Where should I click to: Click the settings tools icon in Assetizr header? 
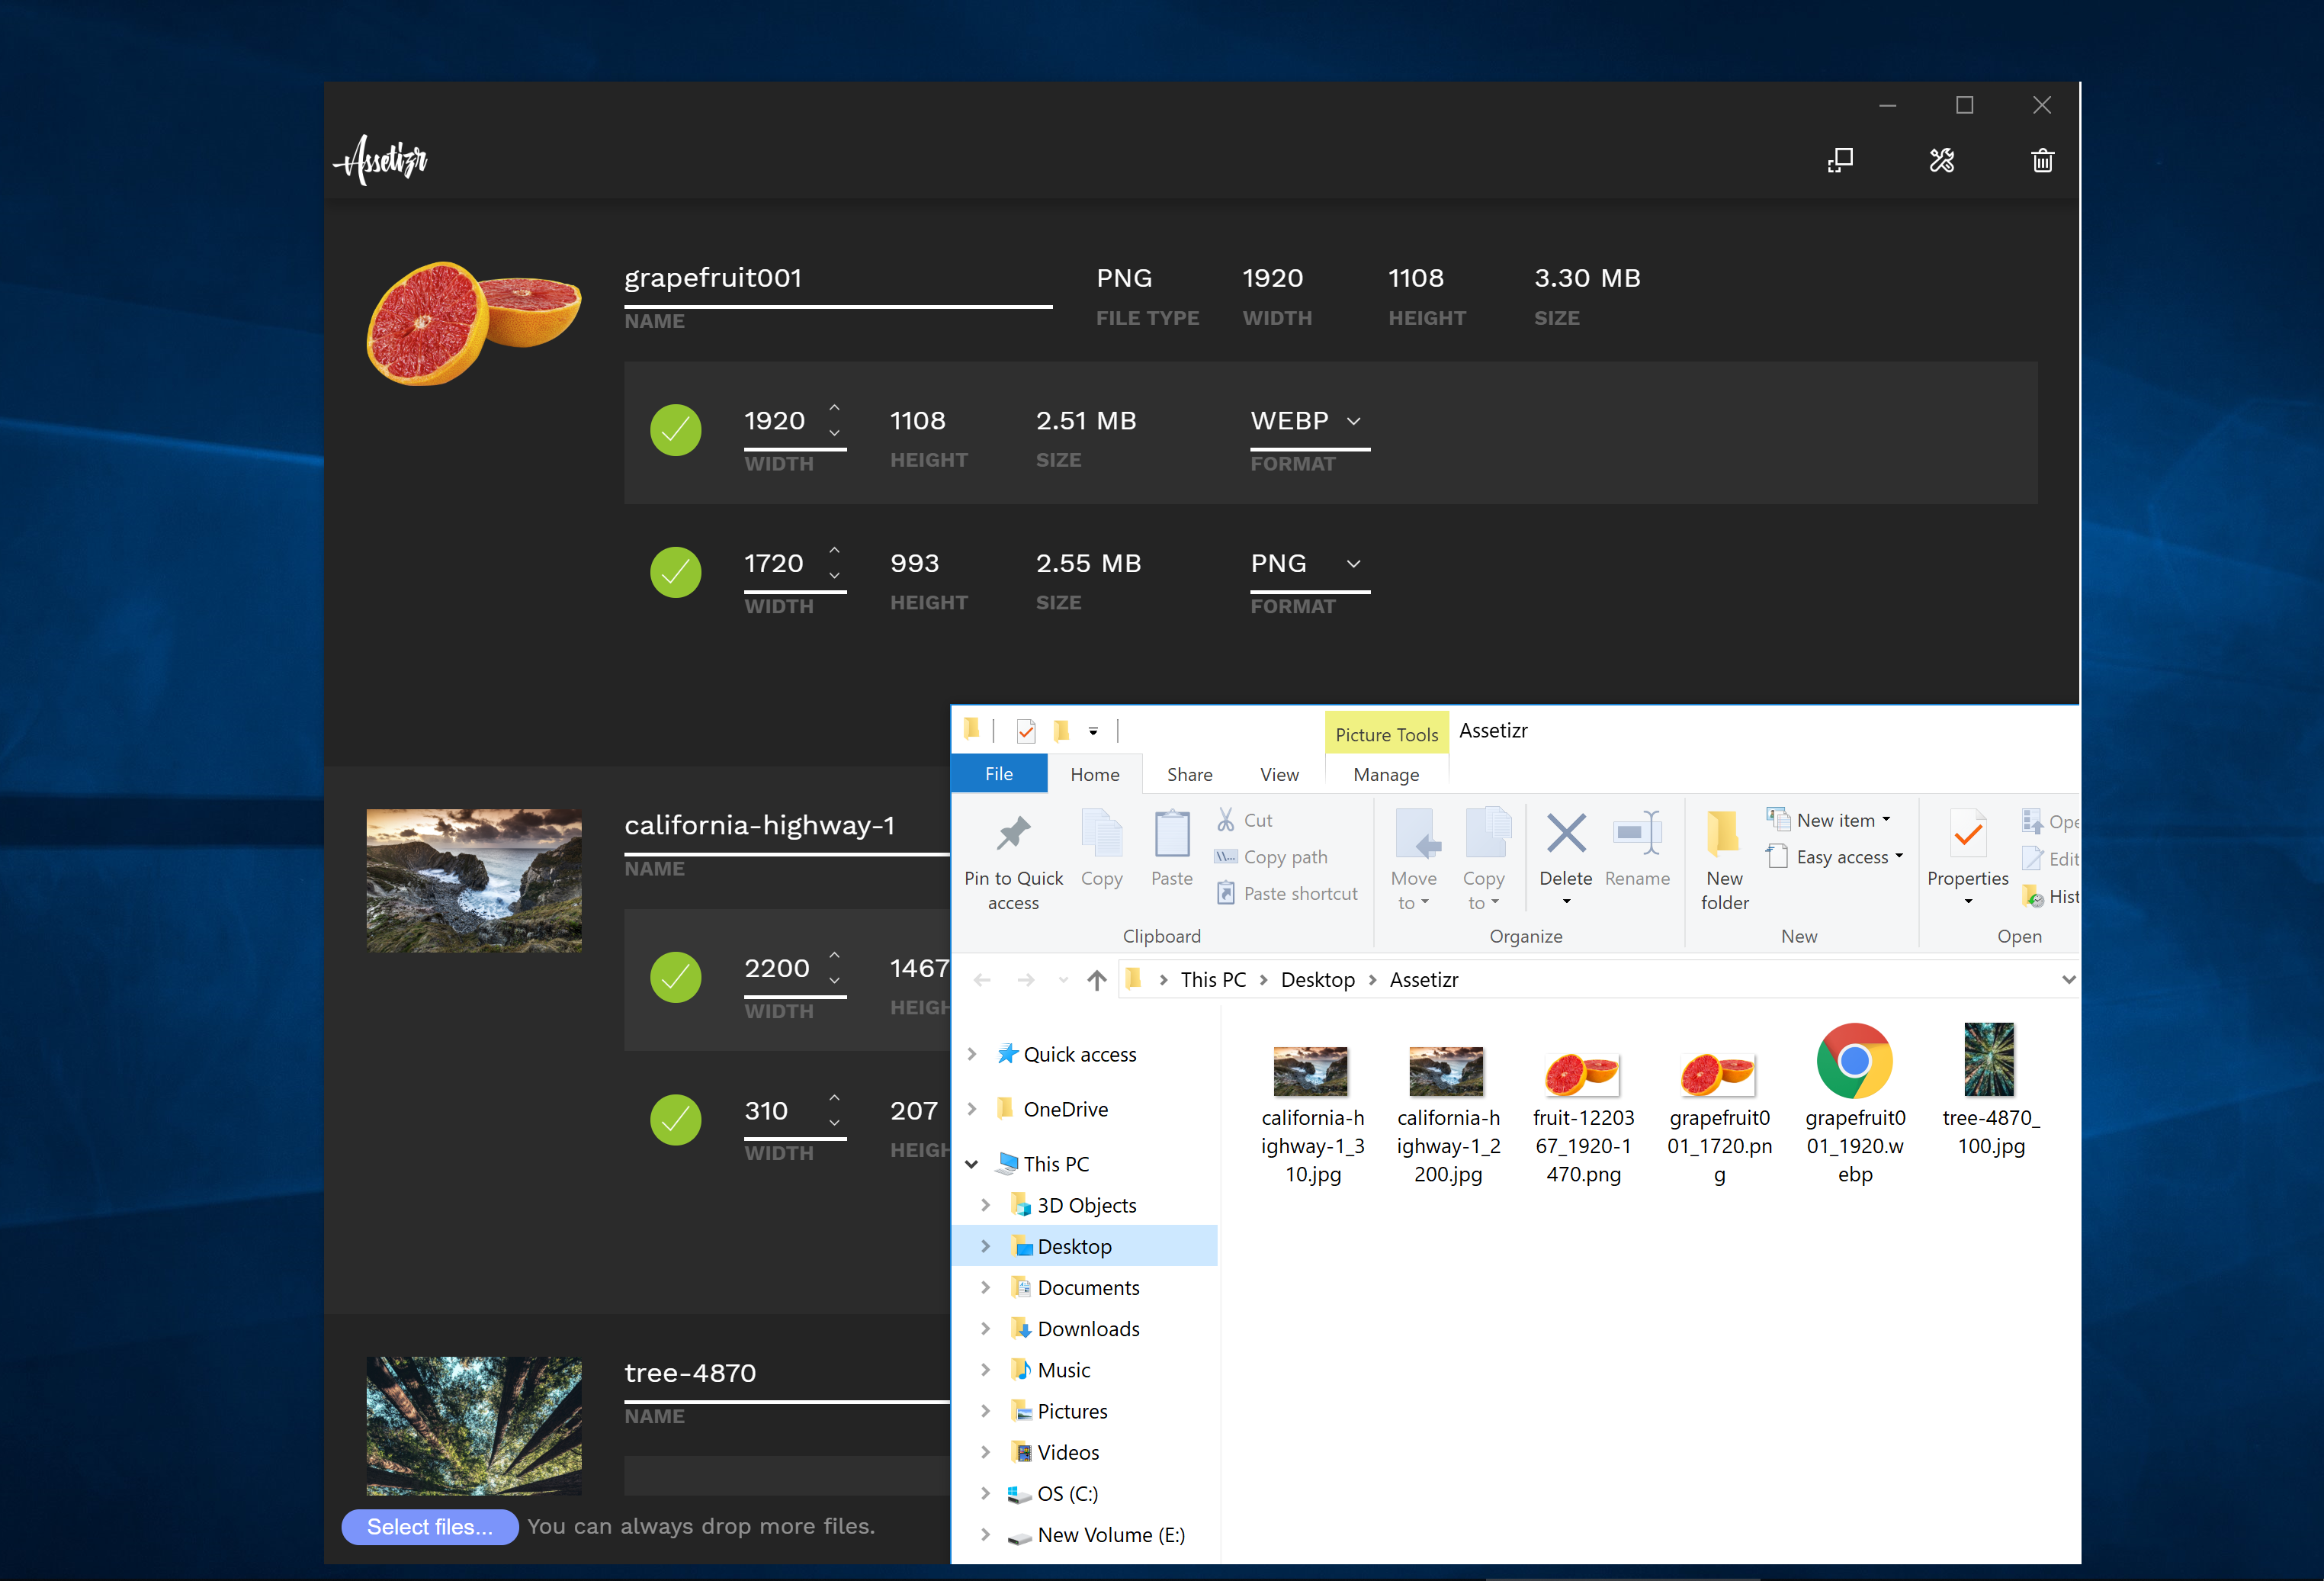(1941, 161)
